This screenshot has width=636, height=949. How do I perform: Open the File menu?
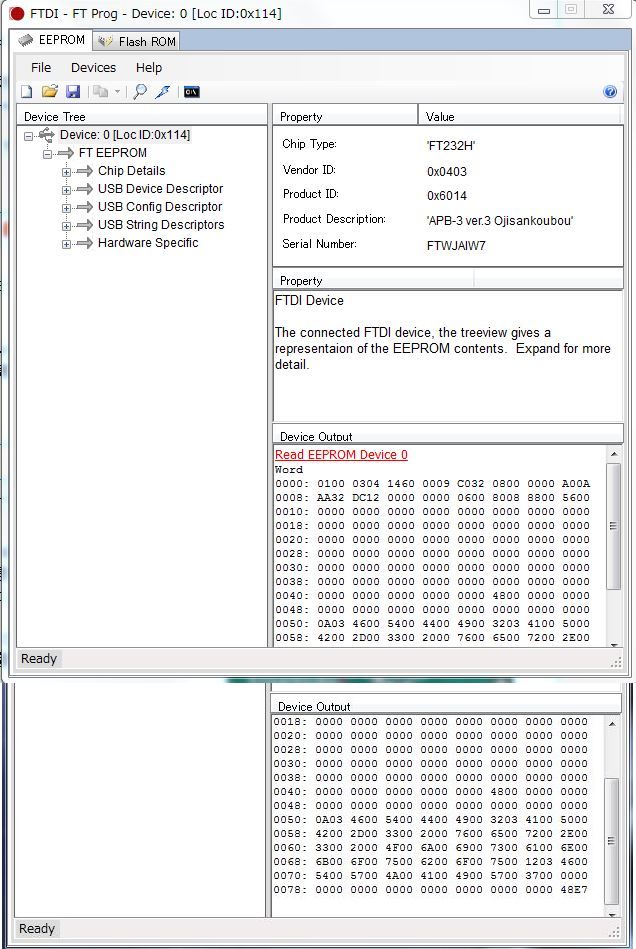(x=41, y=68)
